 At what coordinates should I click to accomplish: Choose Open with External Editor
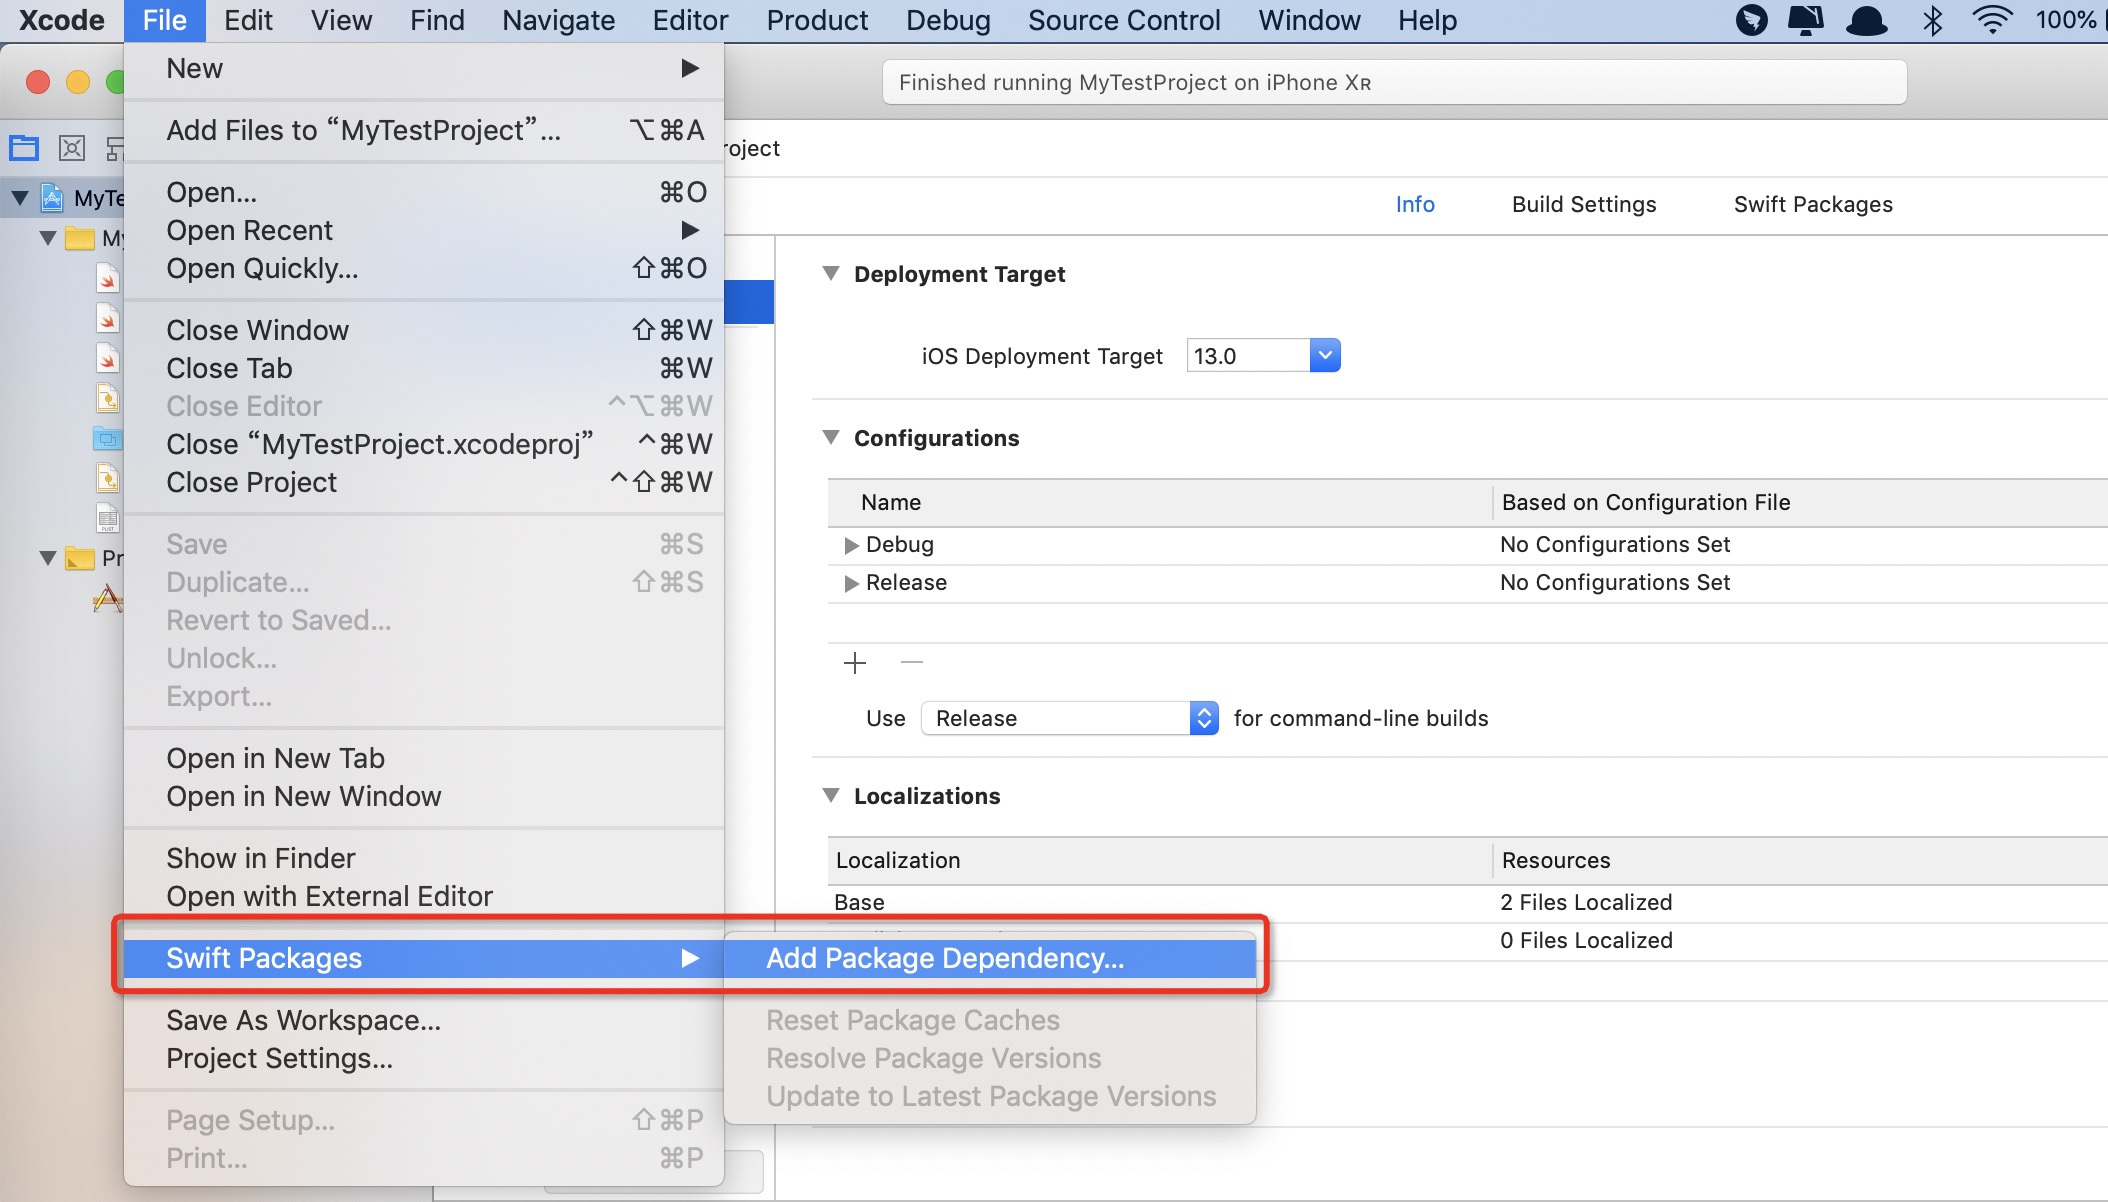tap(424, 896)
